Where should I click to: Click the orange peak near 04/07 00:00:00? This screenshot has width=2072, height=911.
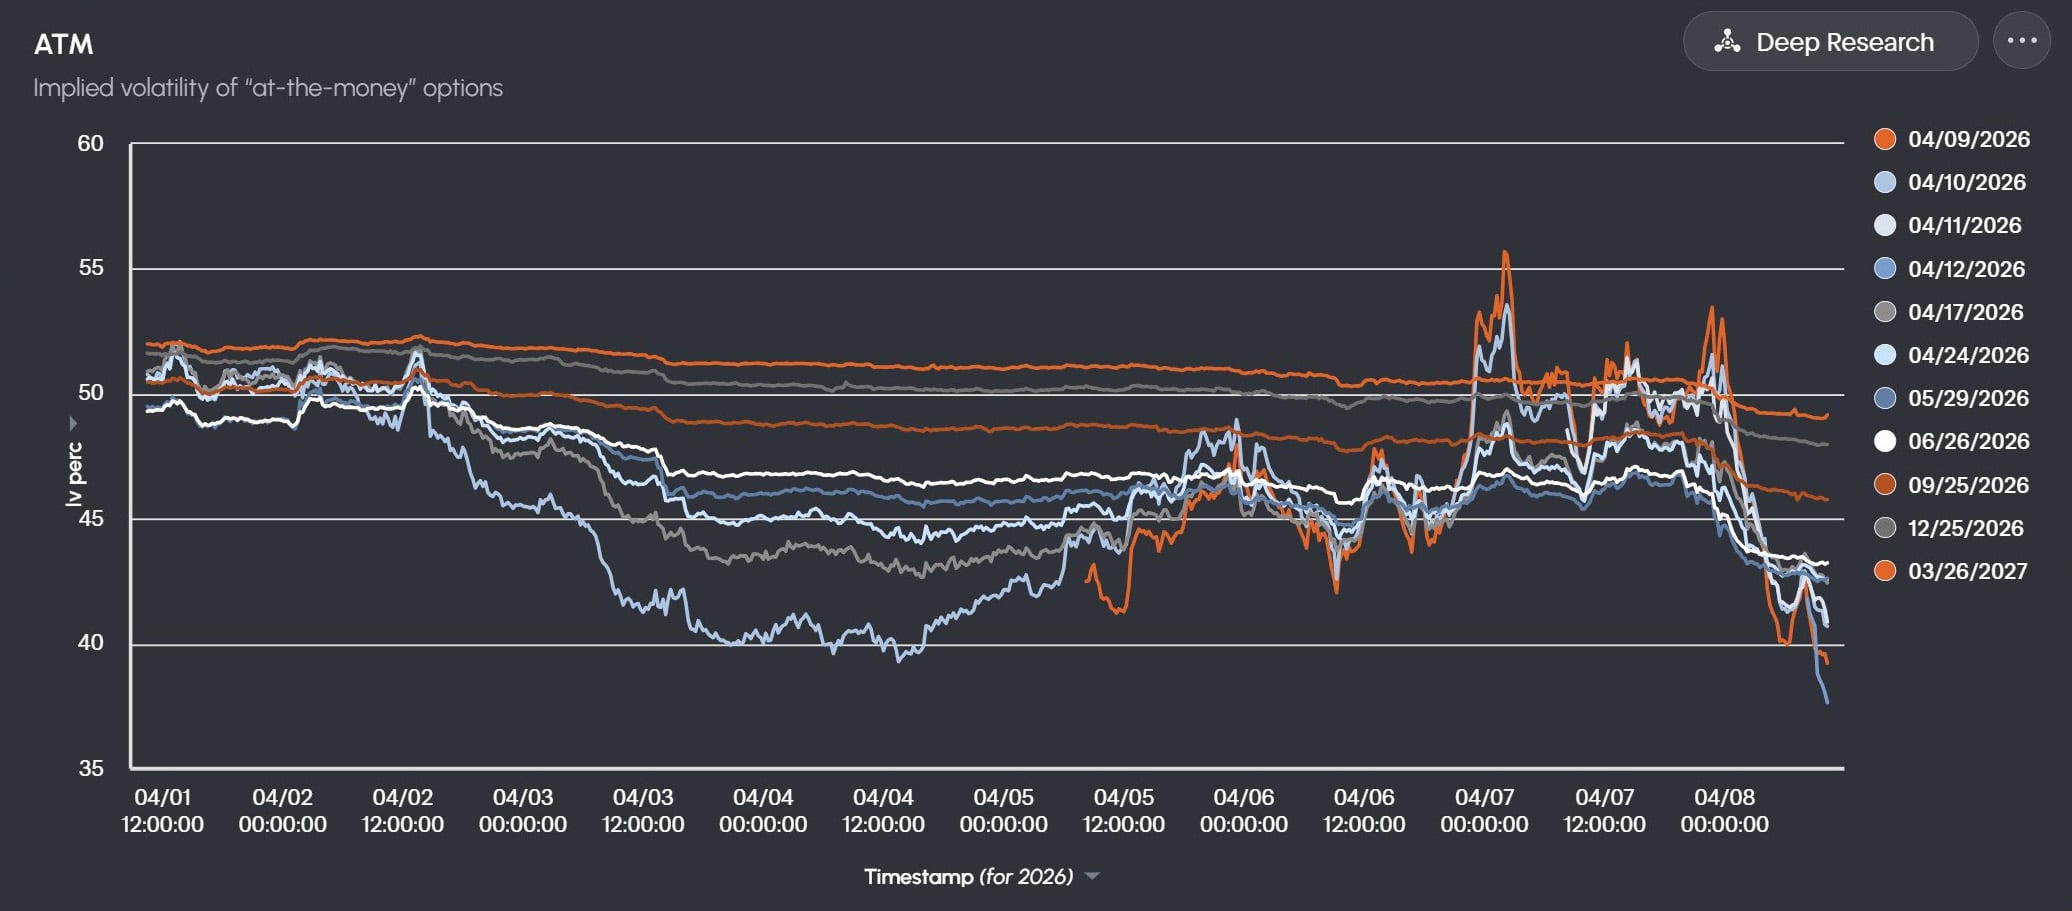click(1505, 255)
